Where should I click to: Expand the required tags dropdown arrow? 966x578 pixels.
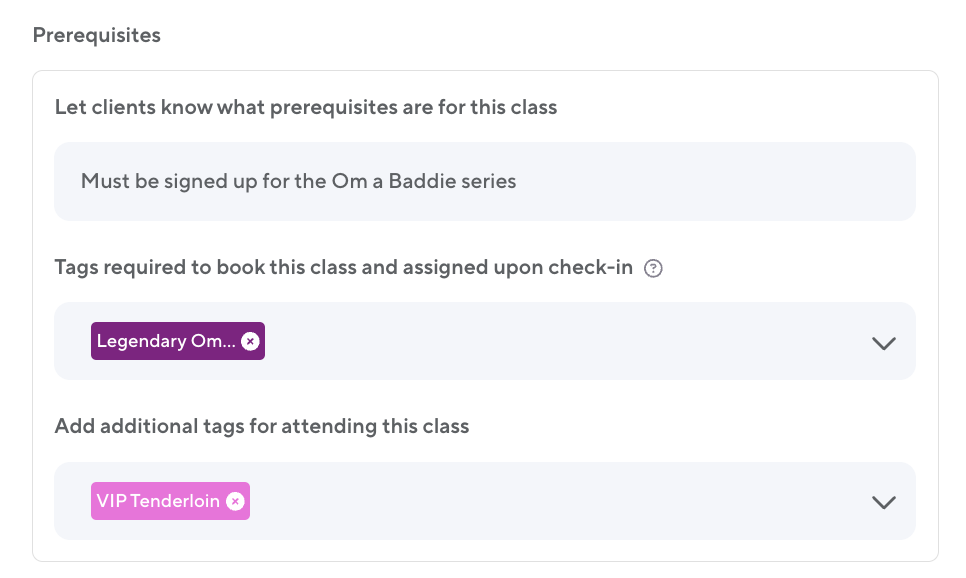(883, 342)
